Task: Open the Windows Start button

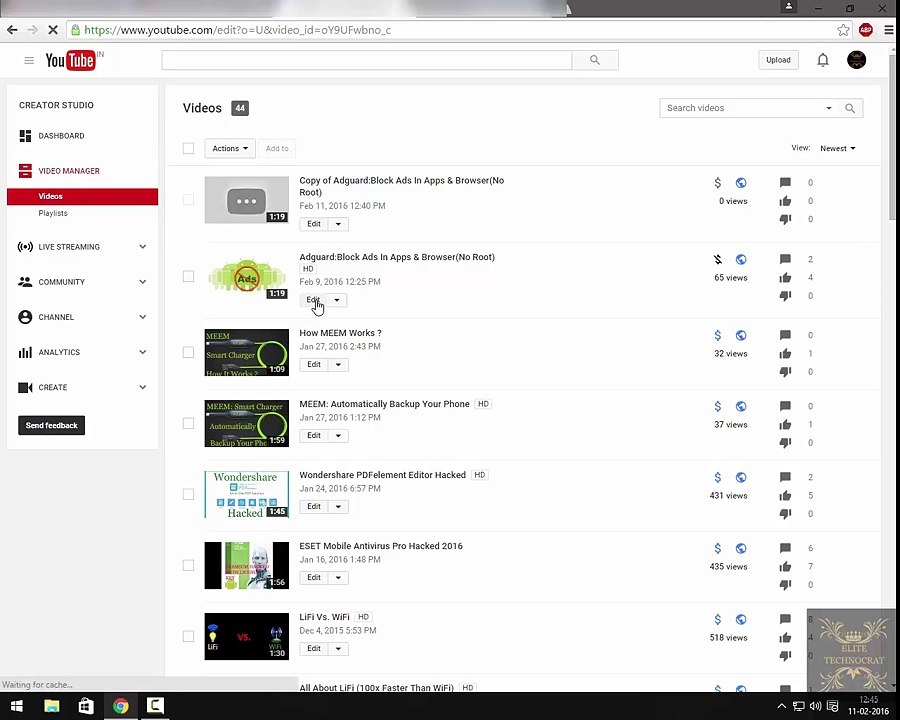Action: pyautogui.click(x=16, y=706)
